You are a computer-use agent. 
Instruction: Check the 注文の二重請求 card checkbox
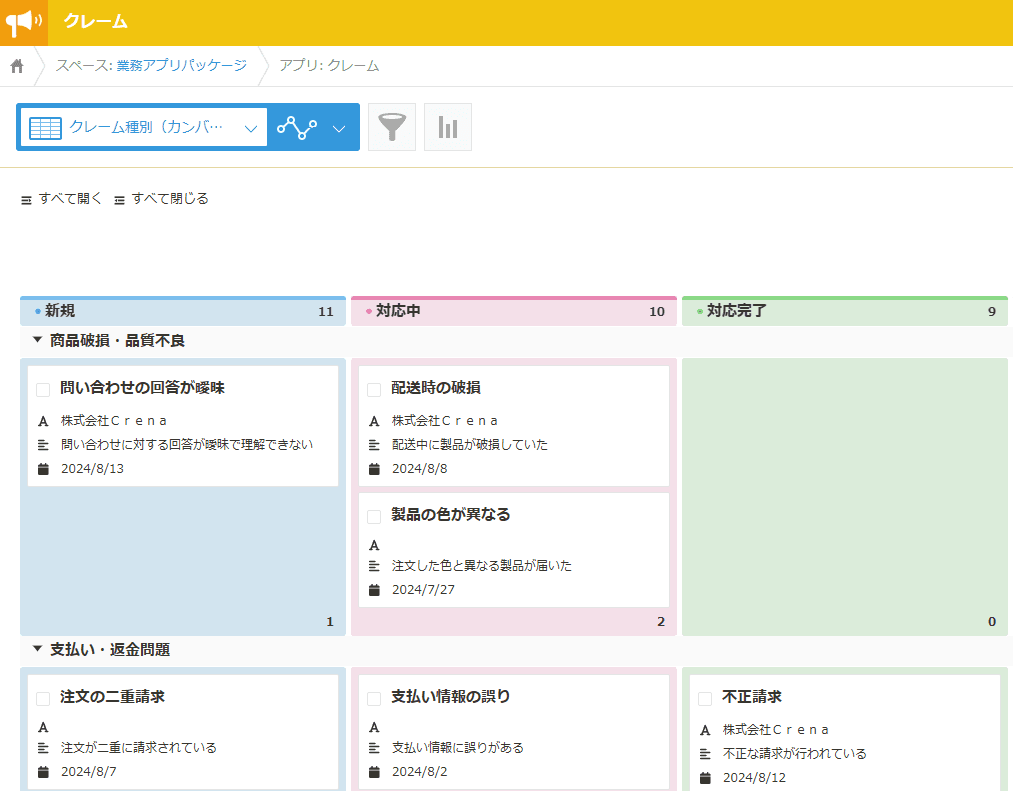[43, 699]
